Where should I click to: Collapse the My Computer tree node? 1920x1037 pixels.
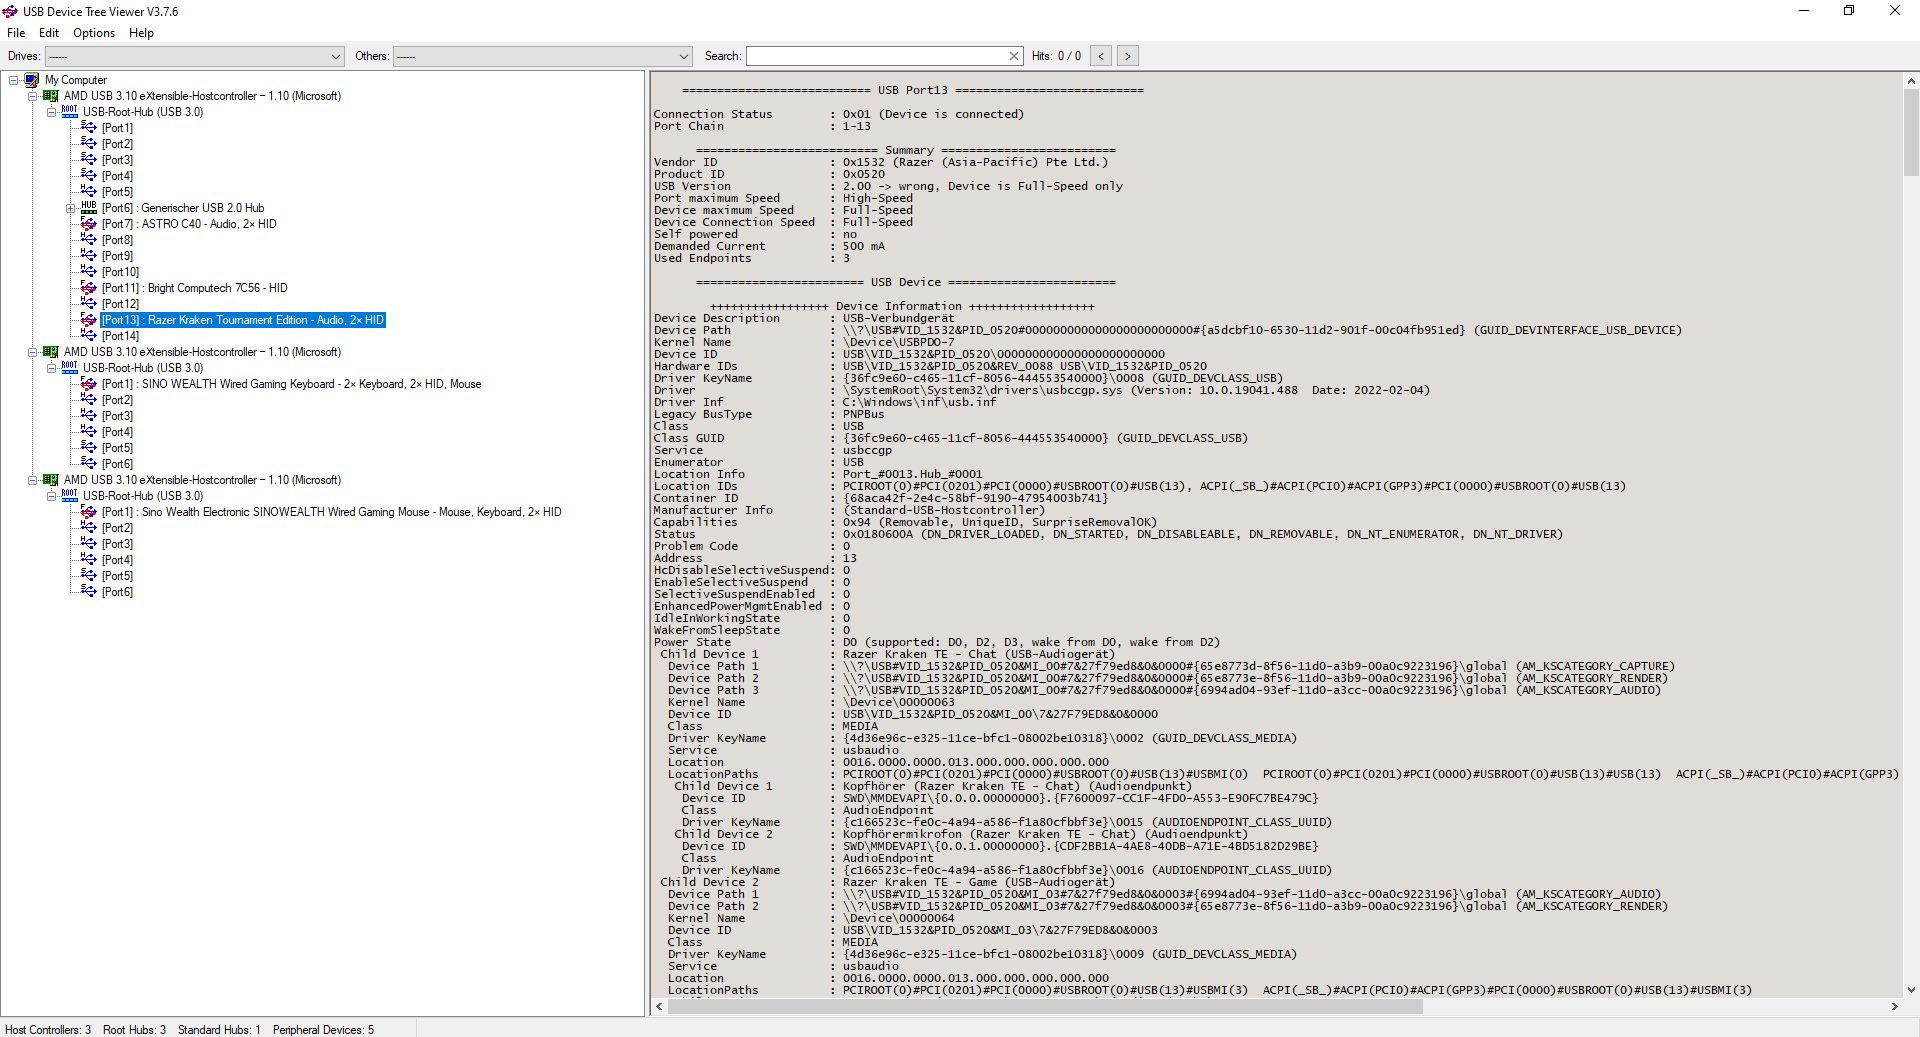14,80
